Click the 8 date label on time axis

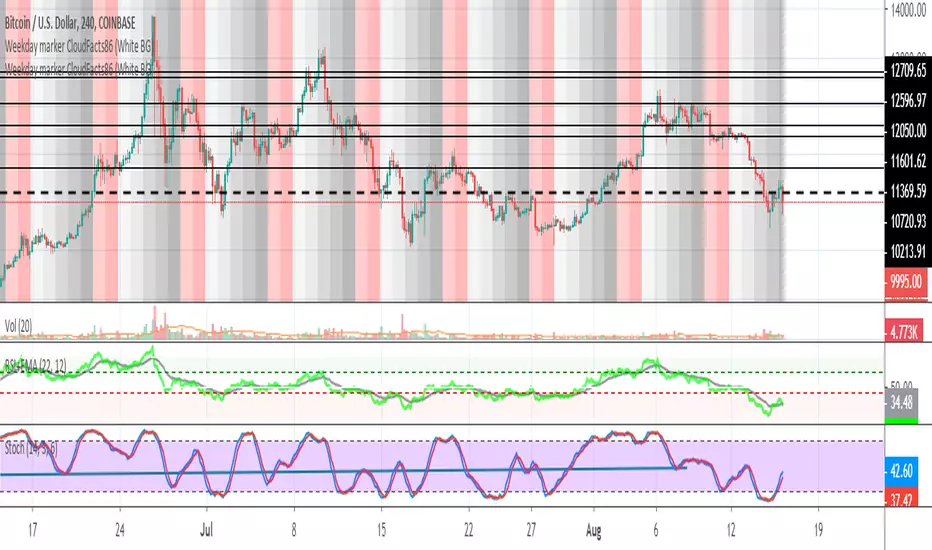(x=294, y=530)
